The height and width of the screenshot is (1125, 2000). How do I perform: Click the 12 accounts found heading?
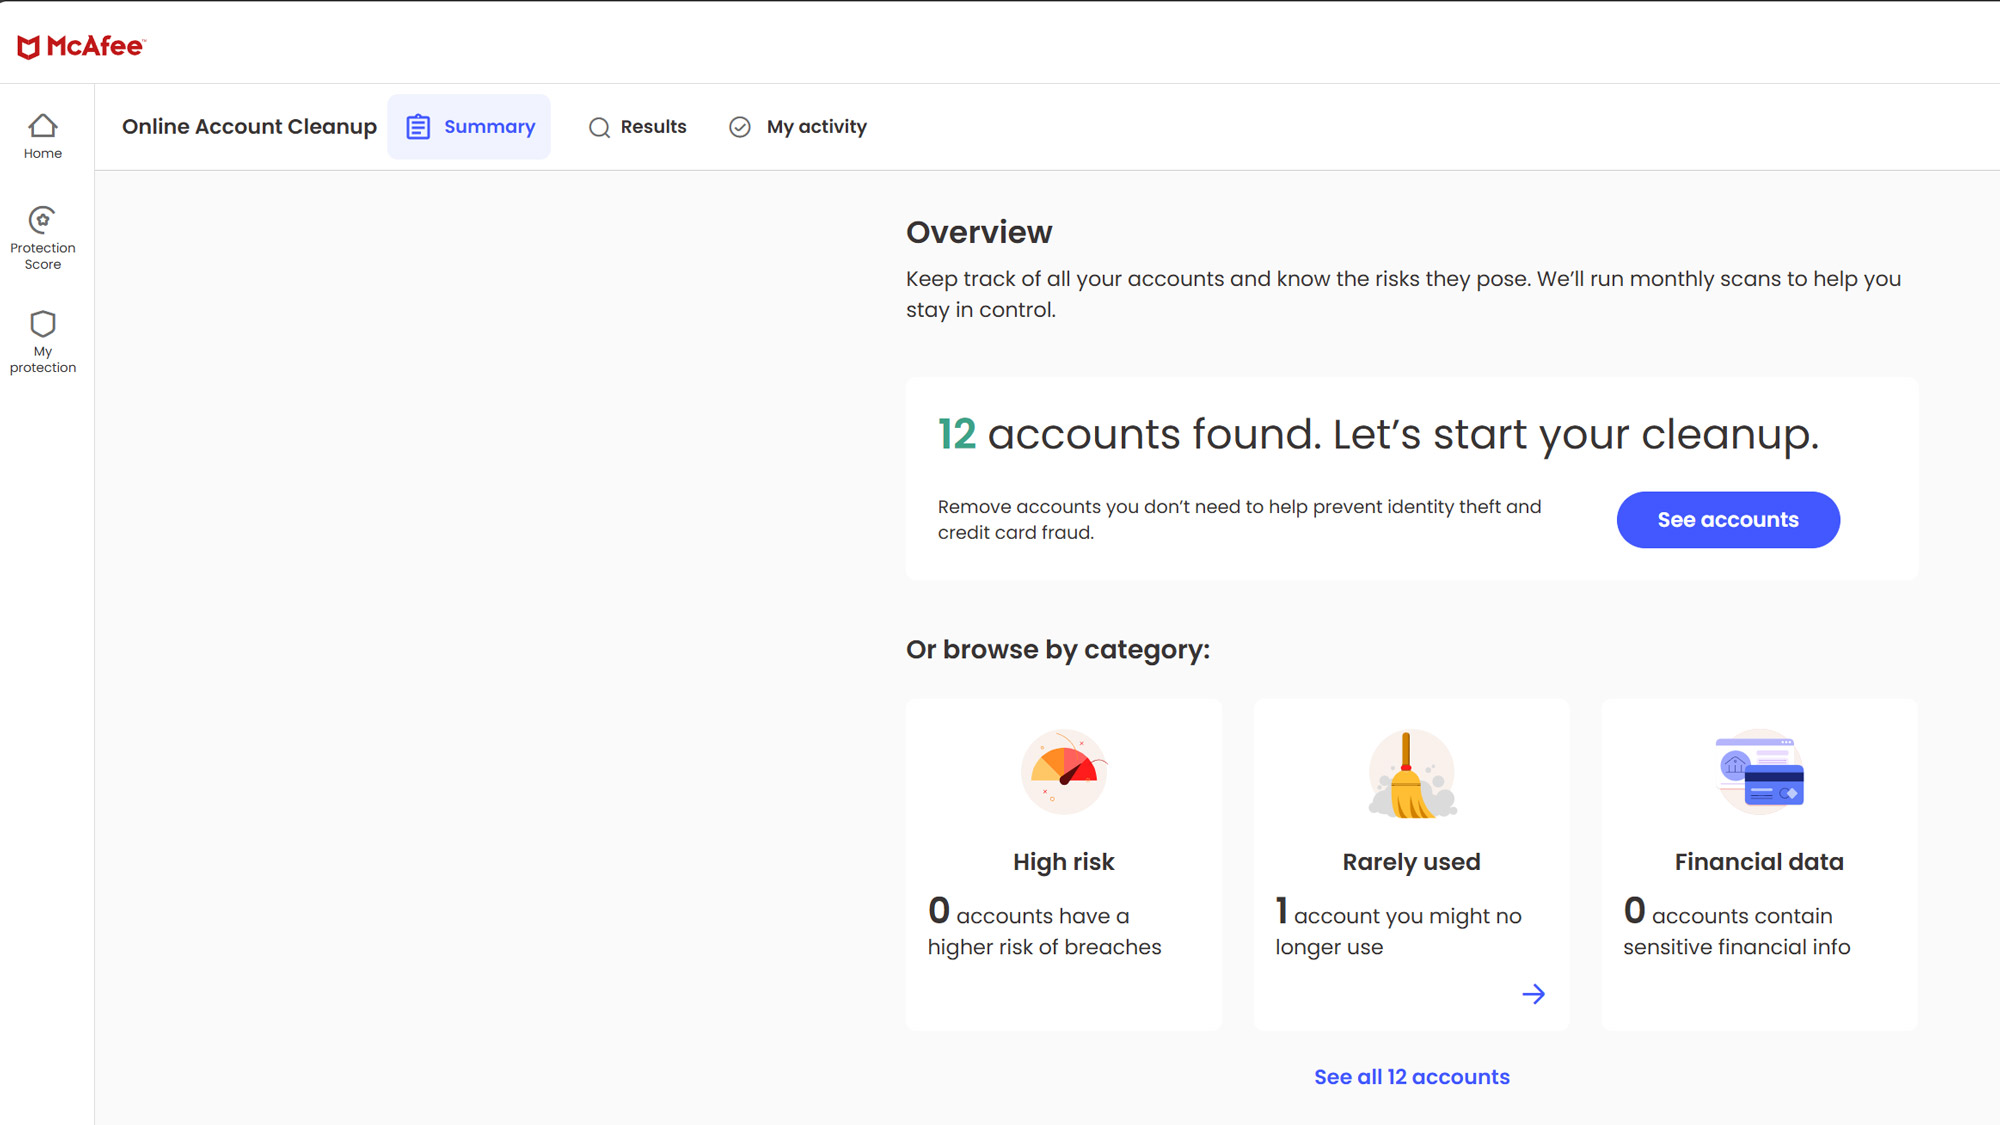pyautogui.click(x=1377, y=434)
